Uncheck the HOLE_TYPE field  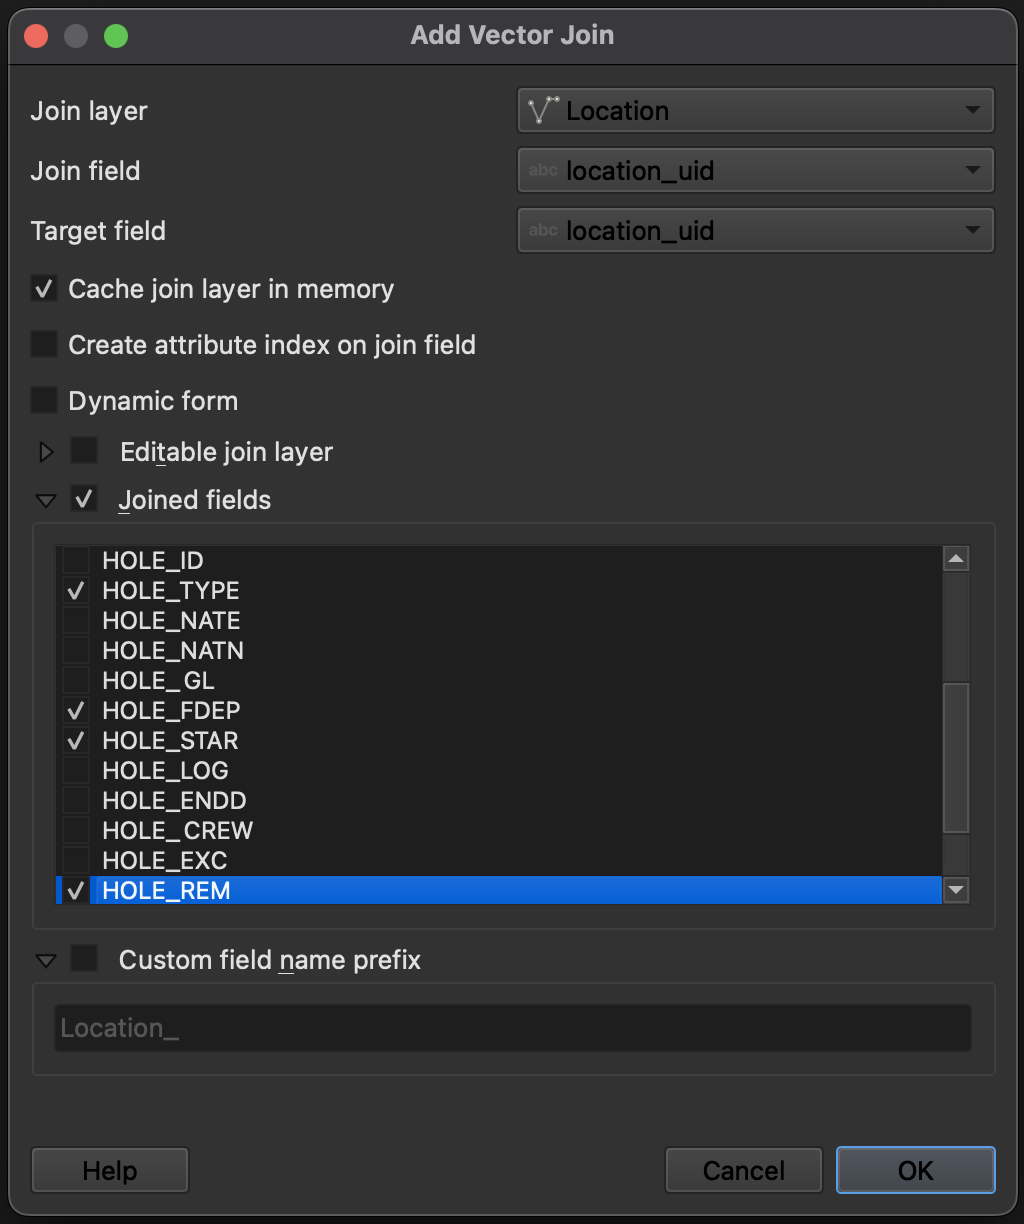click(75, 590)
